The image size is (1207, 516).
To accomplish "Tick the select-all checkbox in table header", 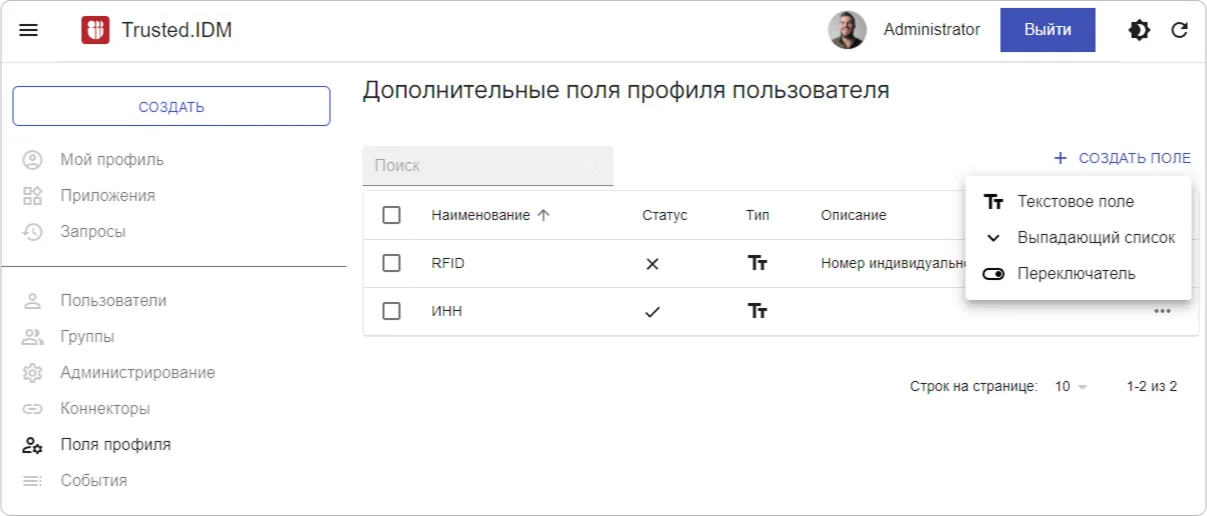I will [x=392, y=215].
